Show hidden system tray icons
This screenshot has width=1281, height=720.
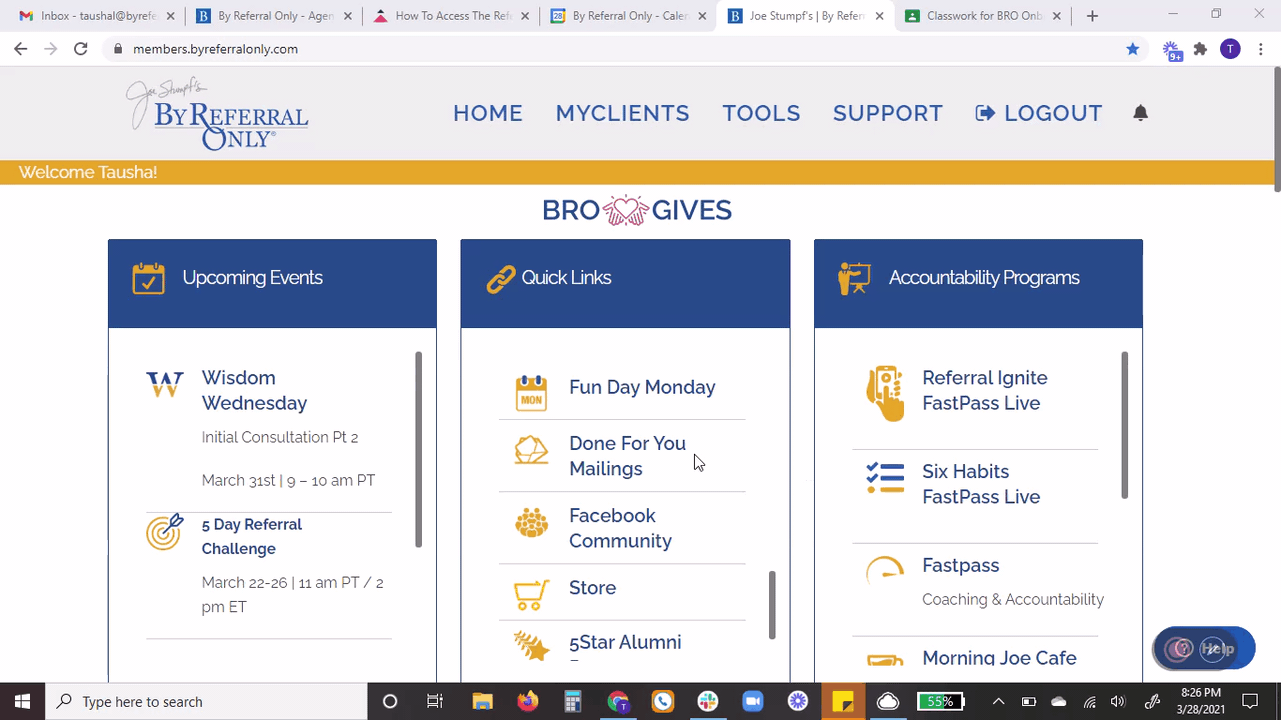(998, 701)
